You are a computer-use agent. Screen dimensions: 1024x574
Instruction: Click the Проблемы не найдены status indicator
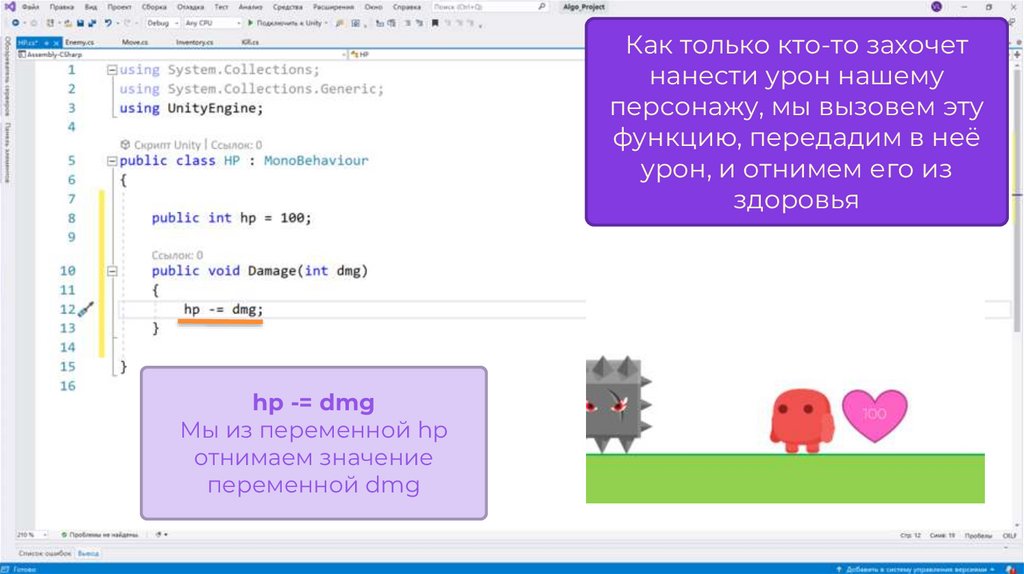pos(100,535)
